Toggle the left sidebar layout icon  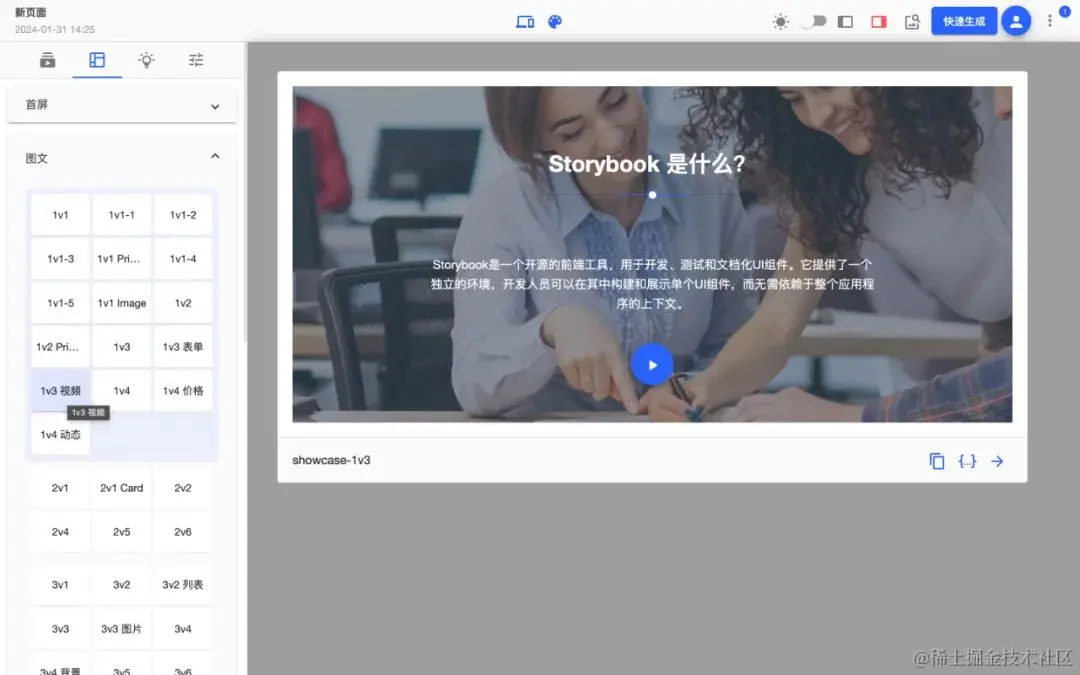tap(845, 22)
